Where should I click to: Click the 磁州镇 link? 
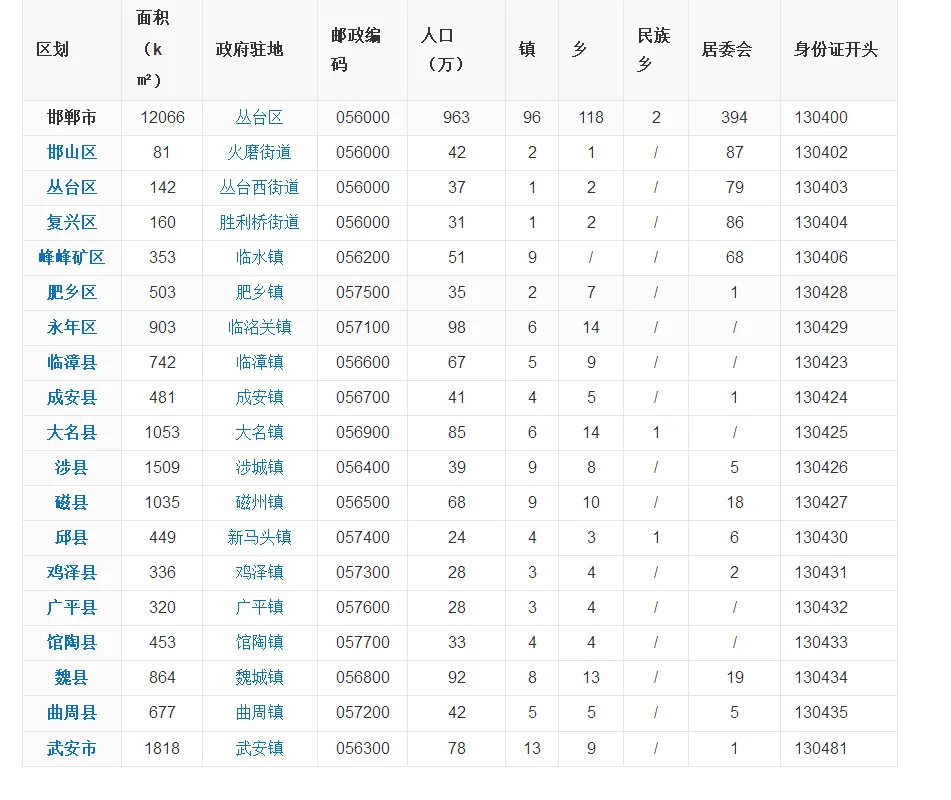point(259,502)
